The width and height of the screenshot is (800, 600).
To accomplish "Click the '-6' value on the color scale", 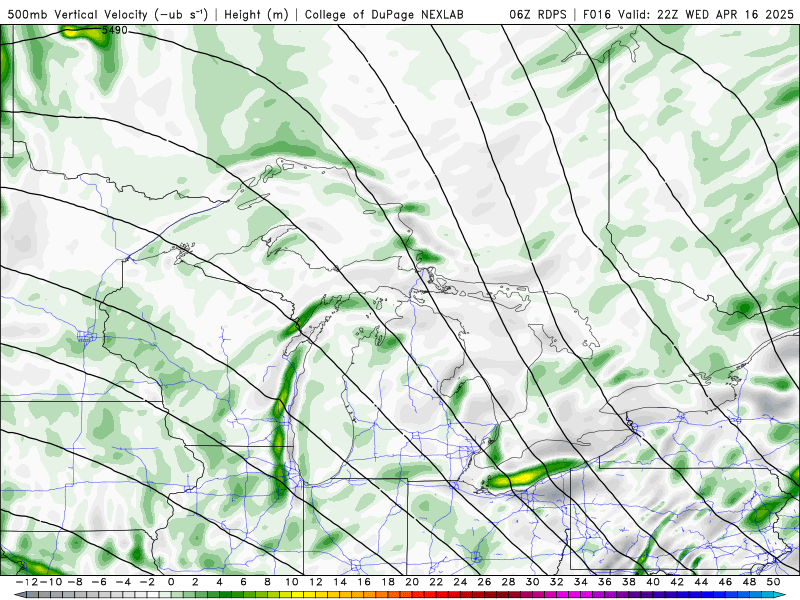I will (98, 582).
